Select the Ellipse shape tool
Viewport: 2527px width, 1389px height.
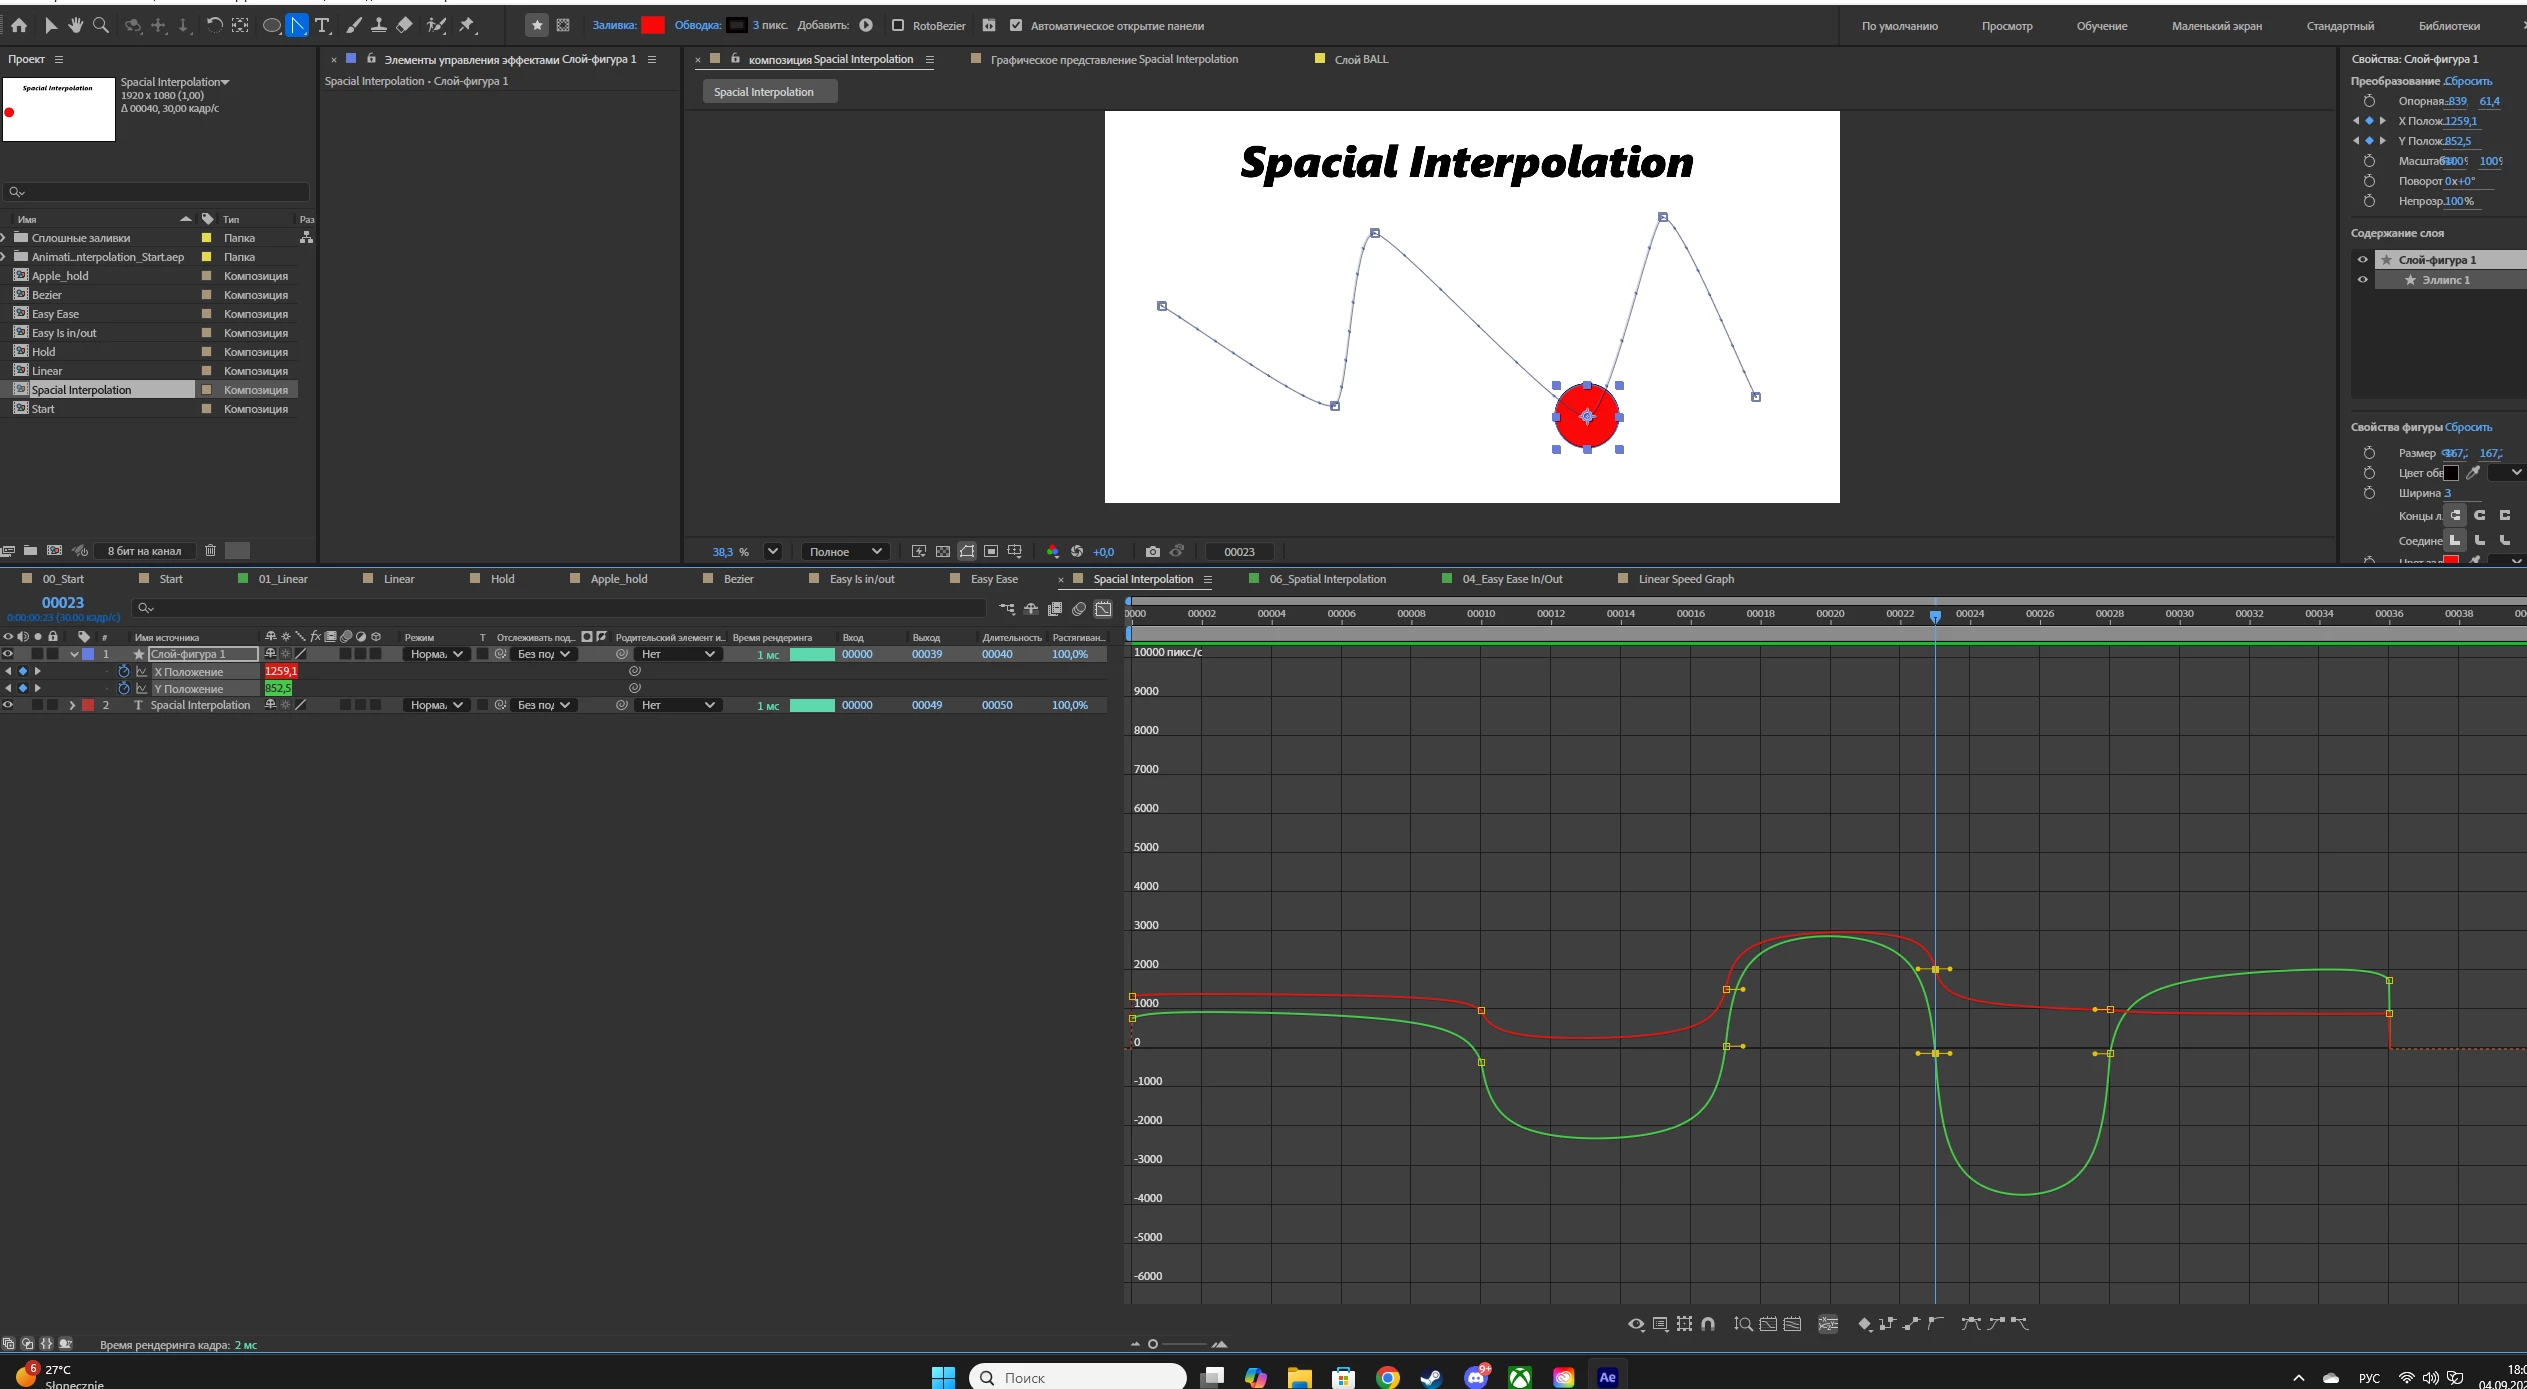click(271, 25)
